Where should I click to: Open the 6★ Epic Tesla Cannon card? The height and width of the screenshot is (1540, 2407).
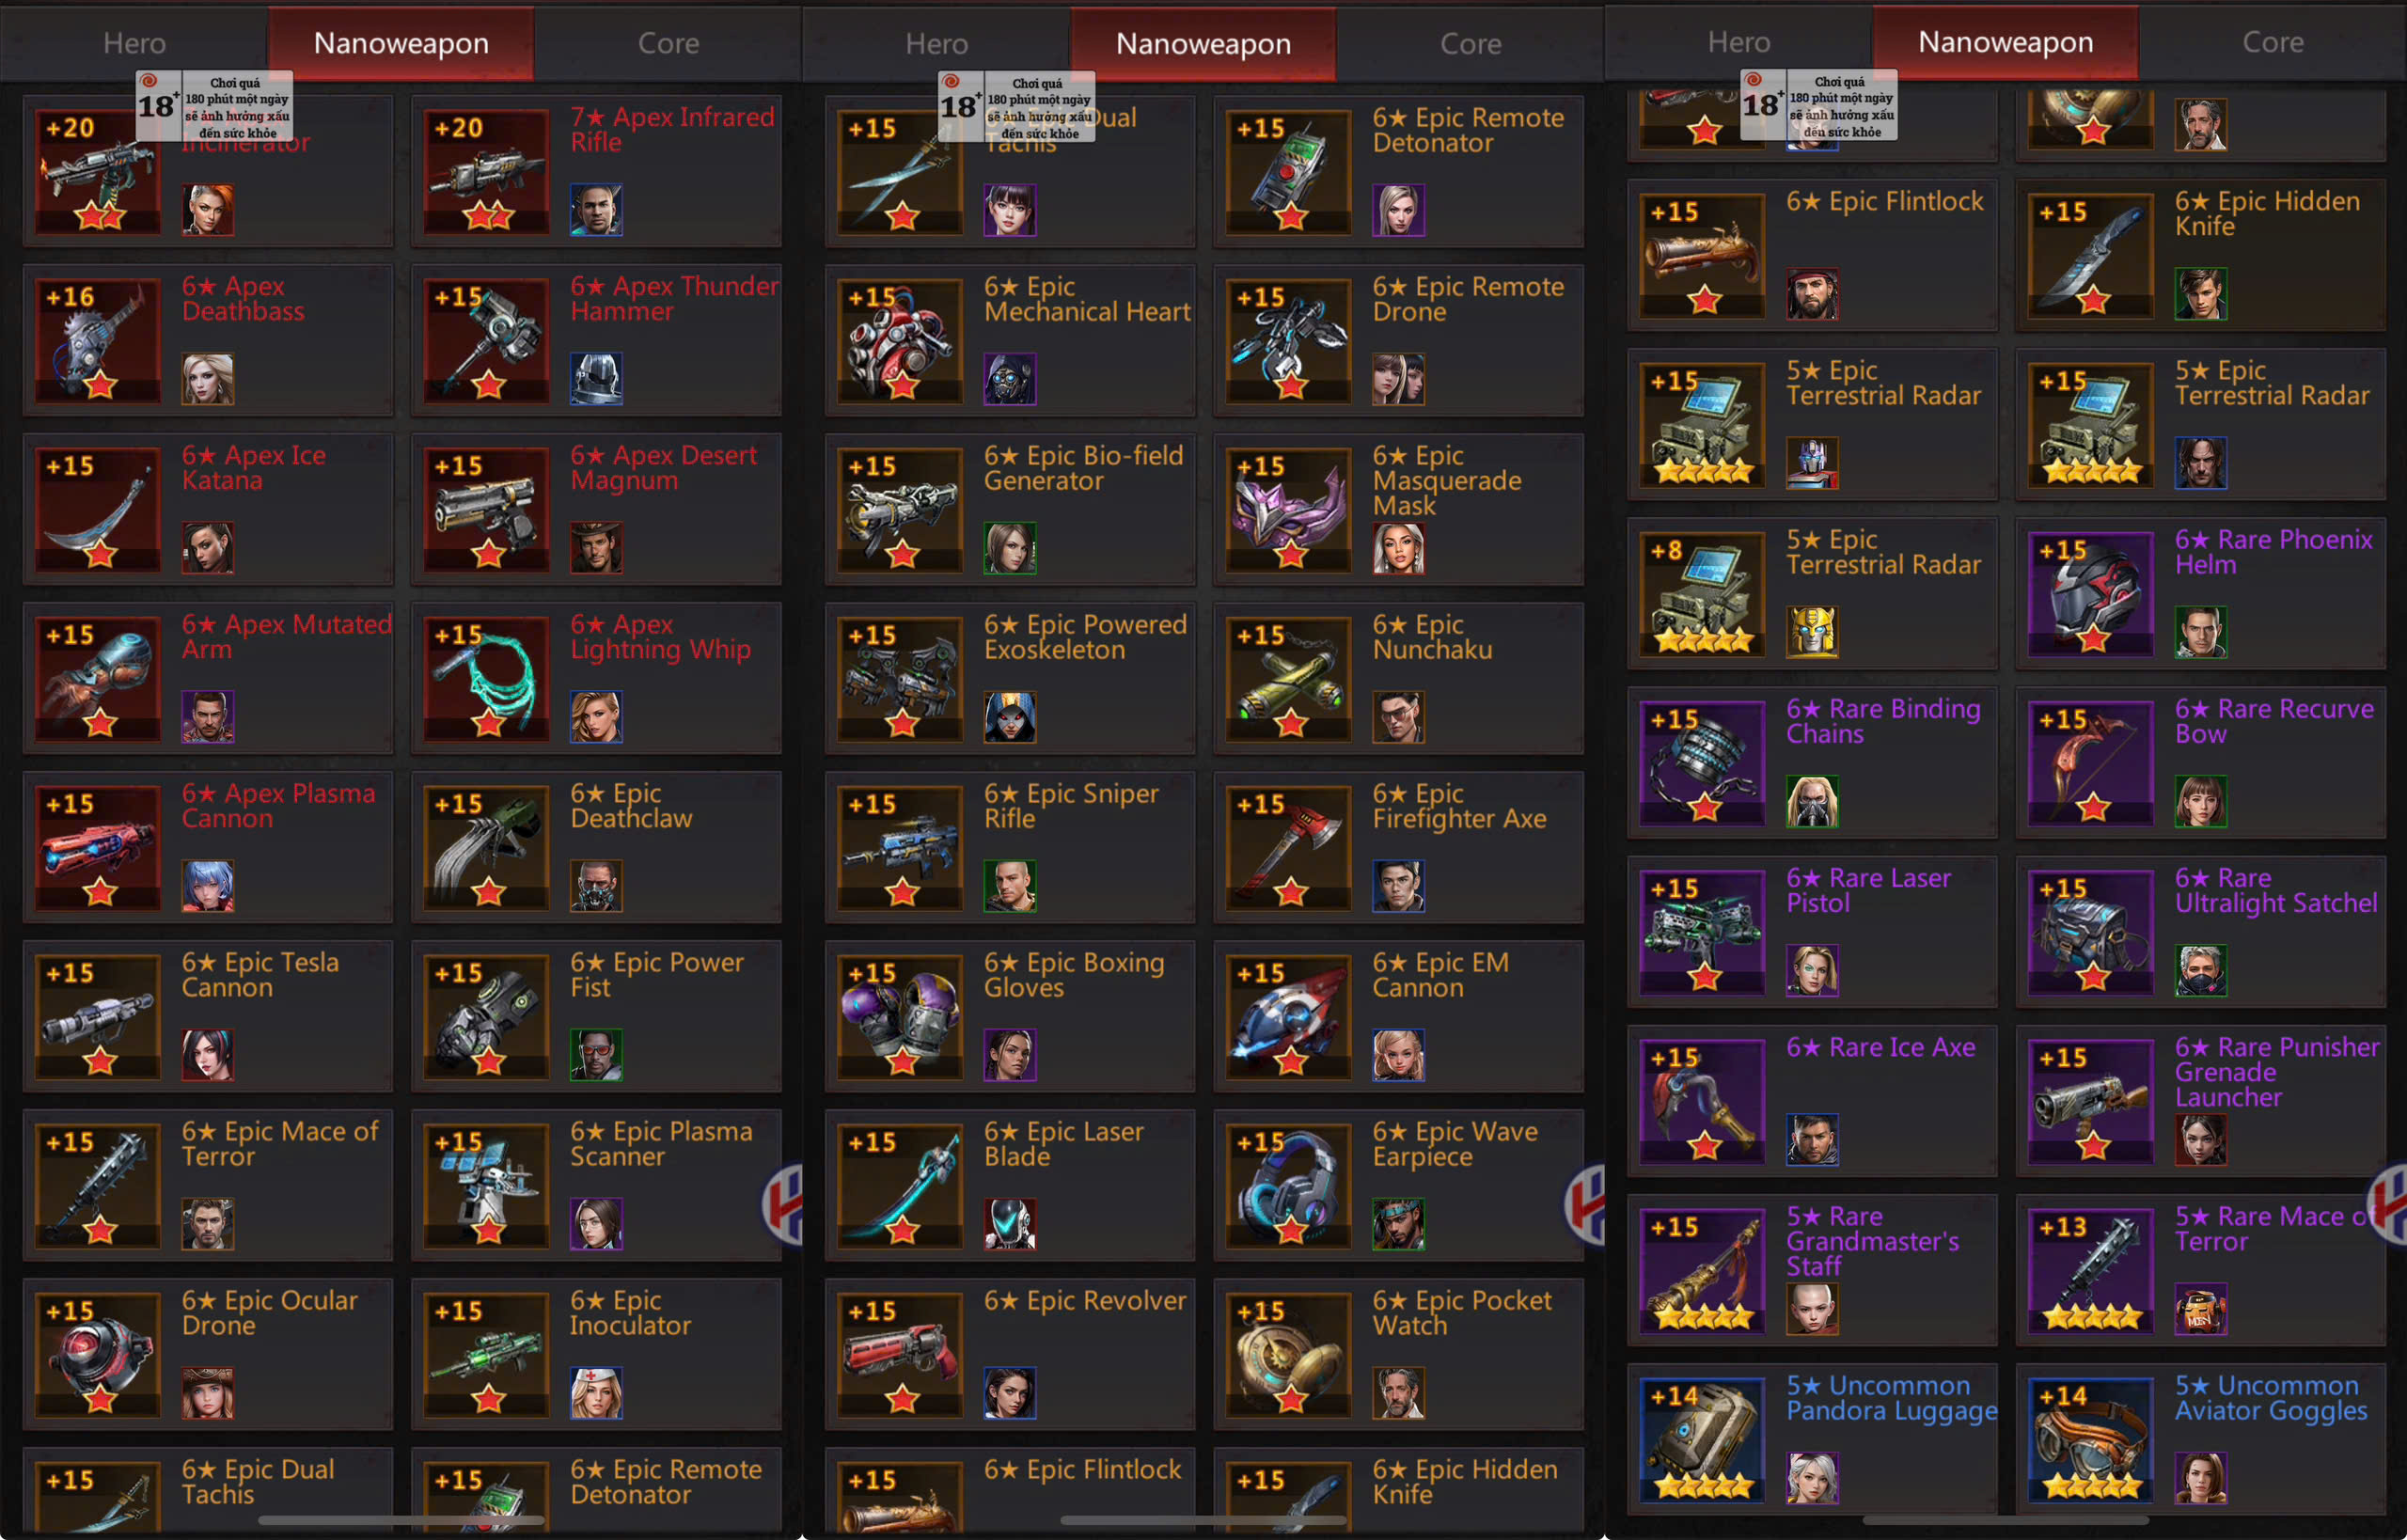(x=208, y=1016)
